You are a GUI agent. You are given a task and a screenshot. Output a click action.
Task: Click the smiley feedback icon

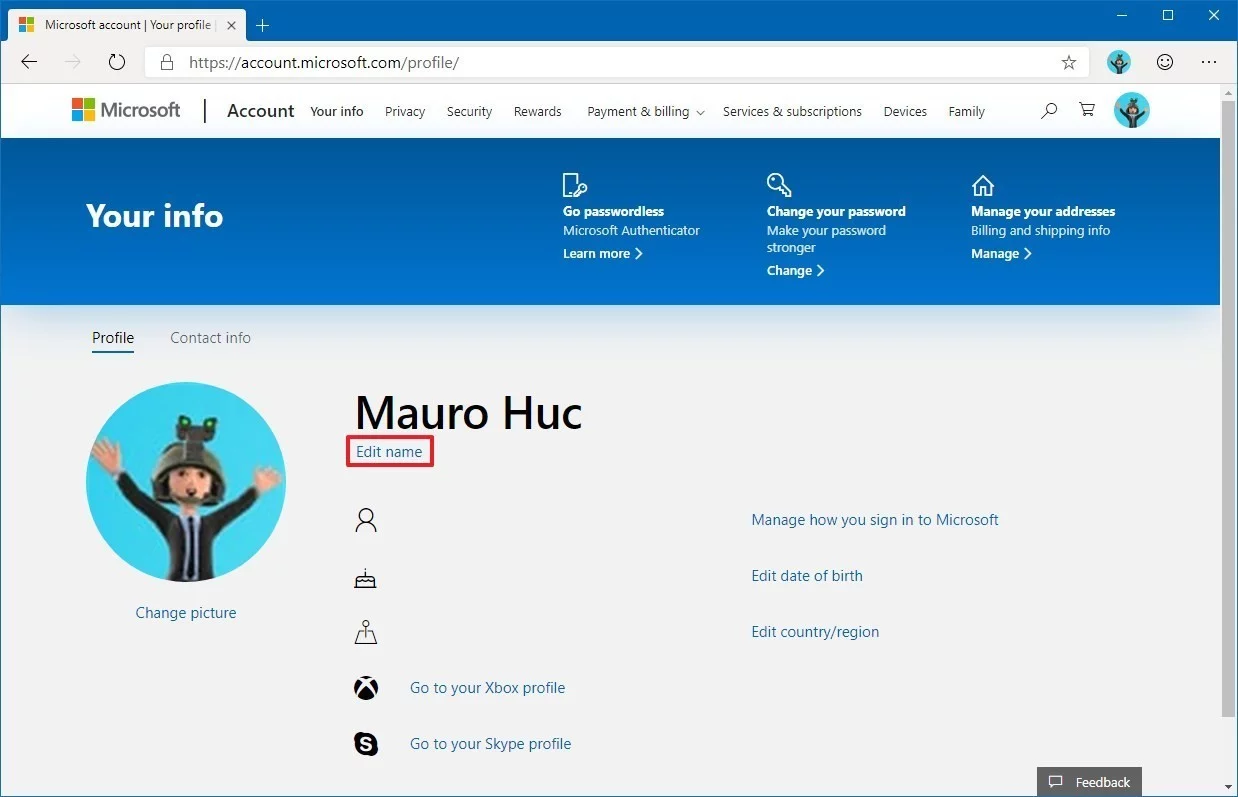pyautogui.click(x=1165, y=62)
